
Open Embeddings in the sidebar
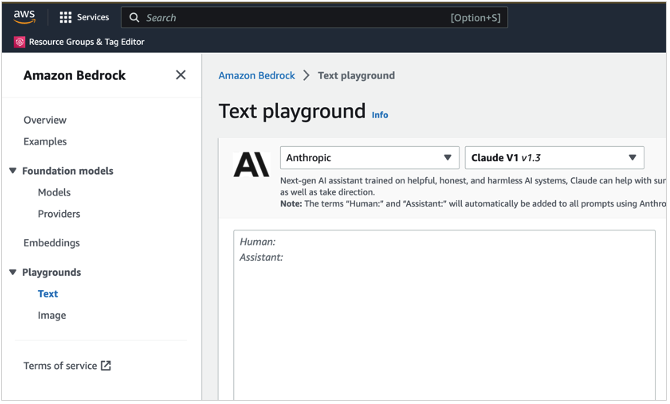[52, 243]
